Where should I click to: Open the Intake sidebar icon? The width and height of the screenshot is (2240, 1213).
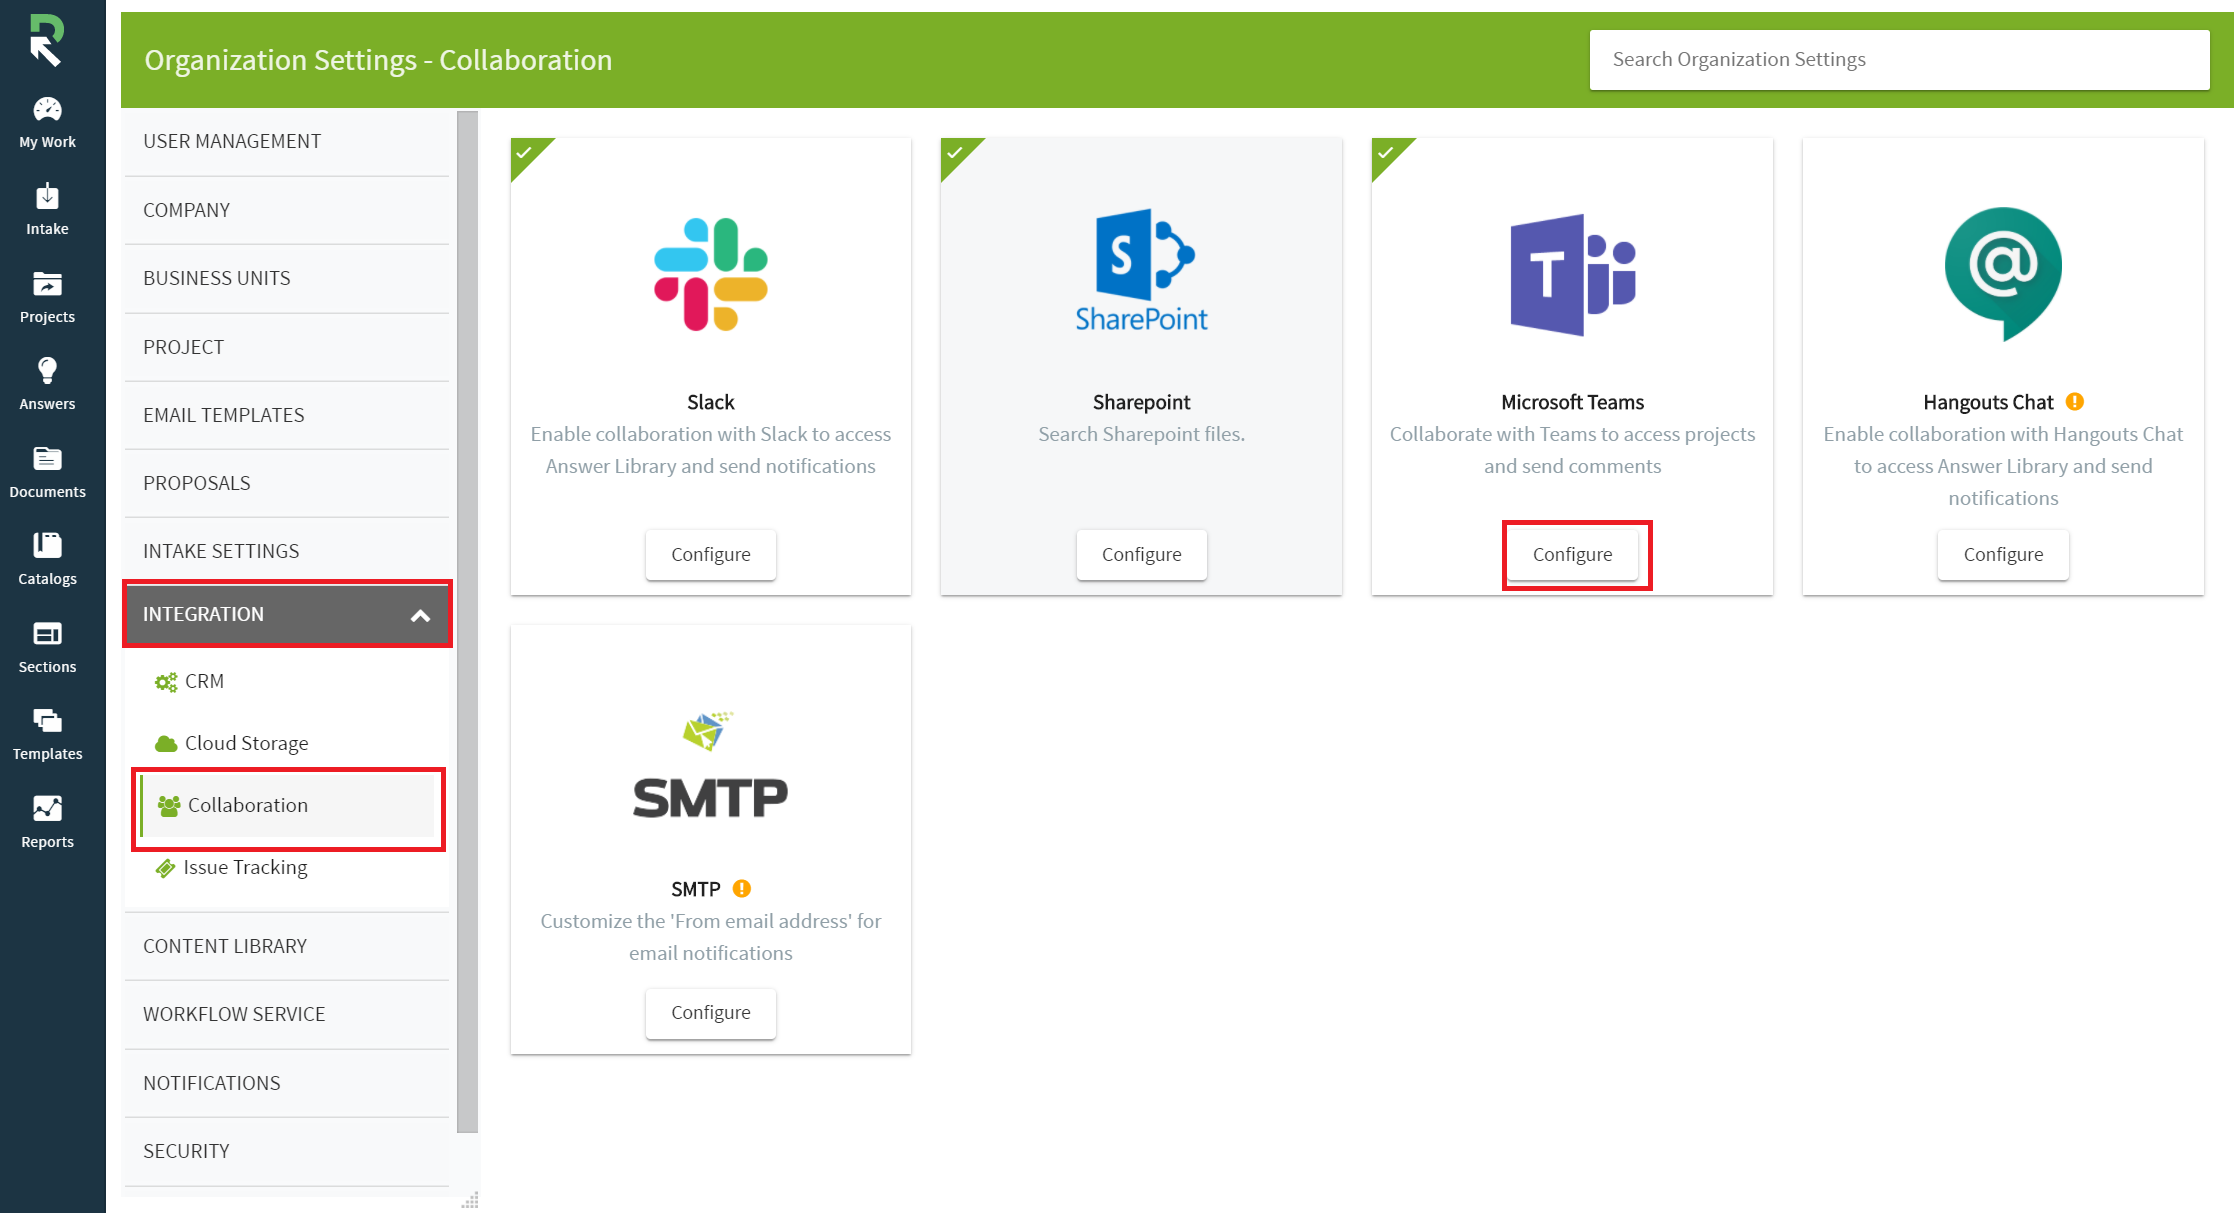click(47, 196)
